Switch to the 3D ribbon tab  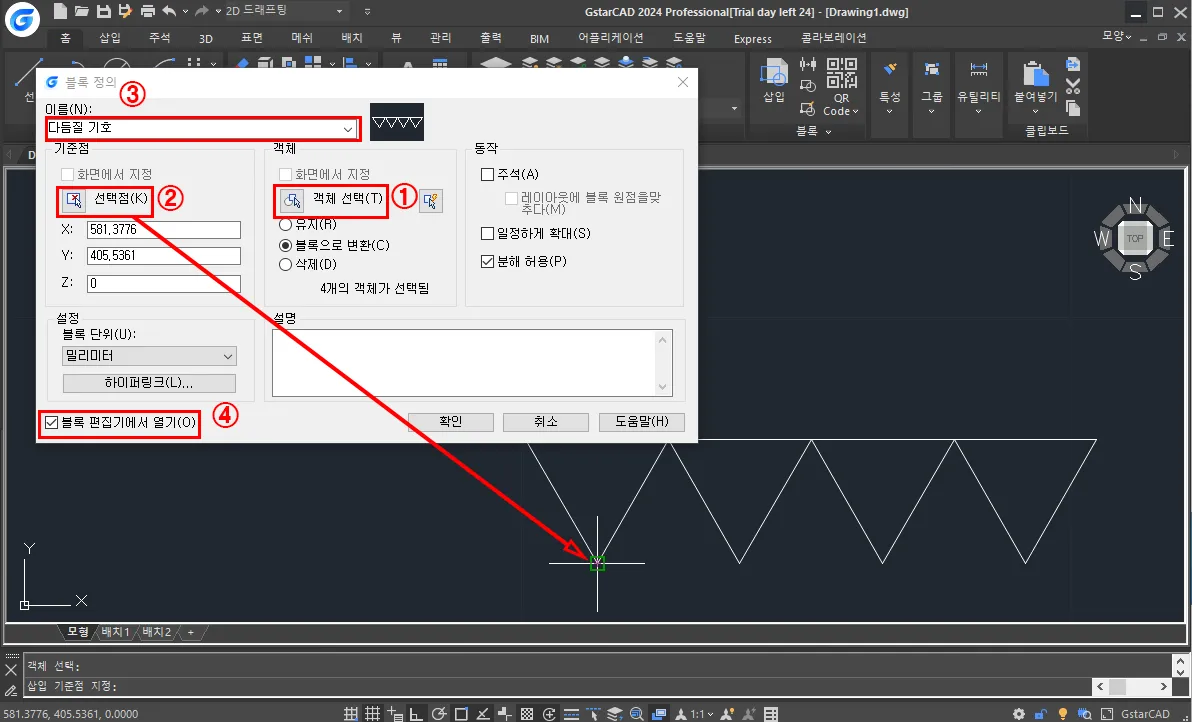[206, 38]
